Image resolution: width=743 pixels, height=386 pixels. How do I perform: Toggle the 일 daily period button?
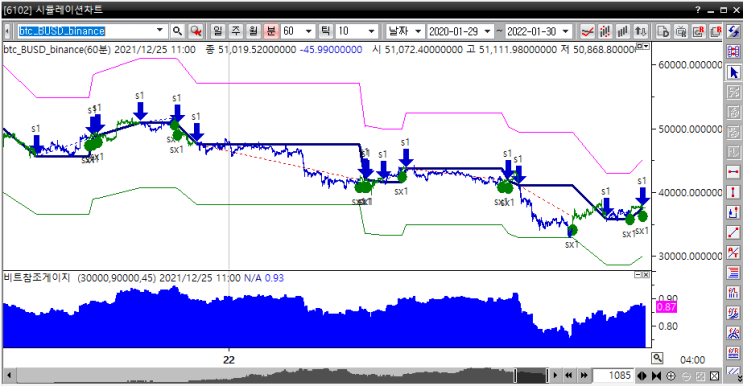point(217,31)
